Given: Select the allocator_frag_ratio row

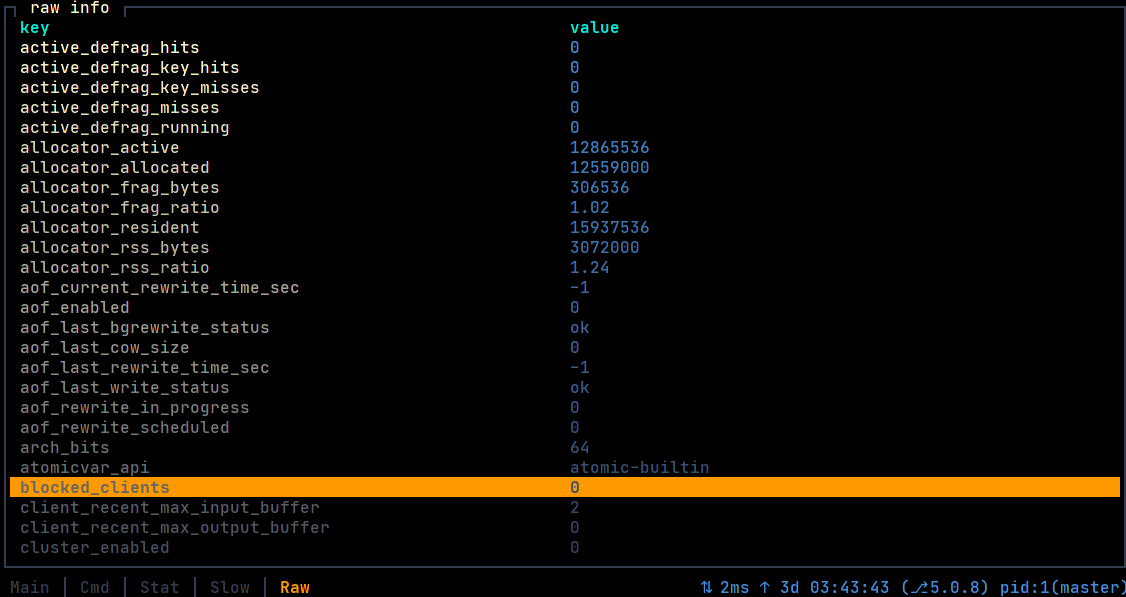Looking at the screenshot, I should click(x=565, y=208).
